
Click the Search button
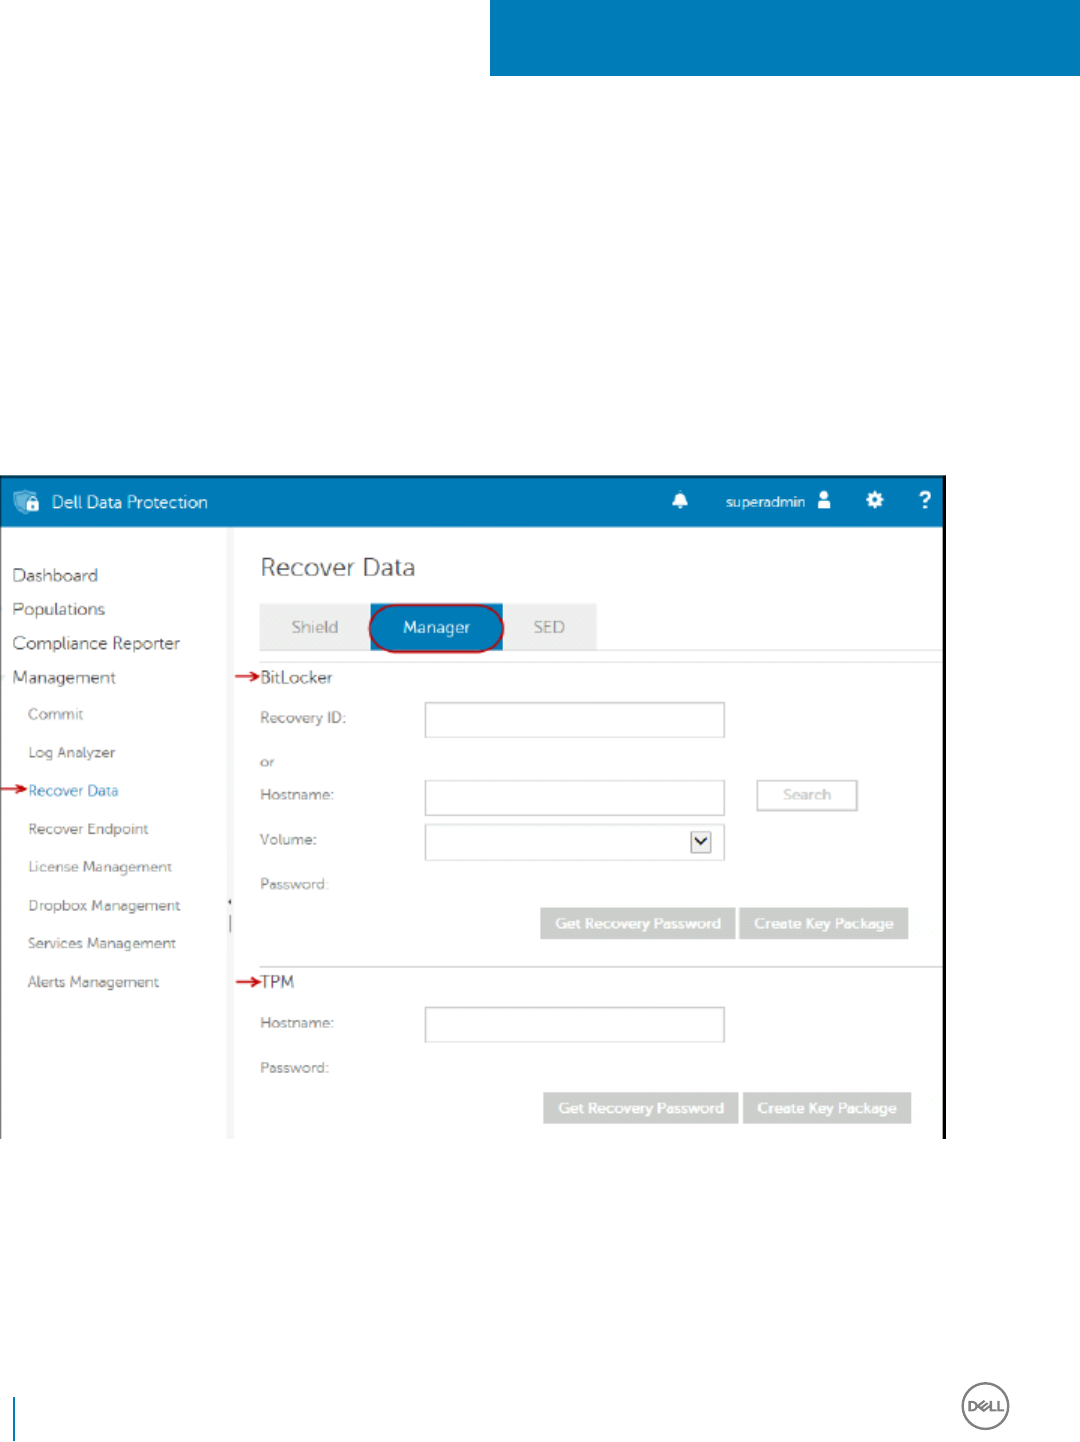tap(807, 795)
